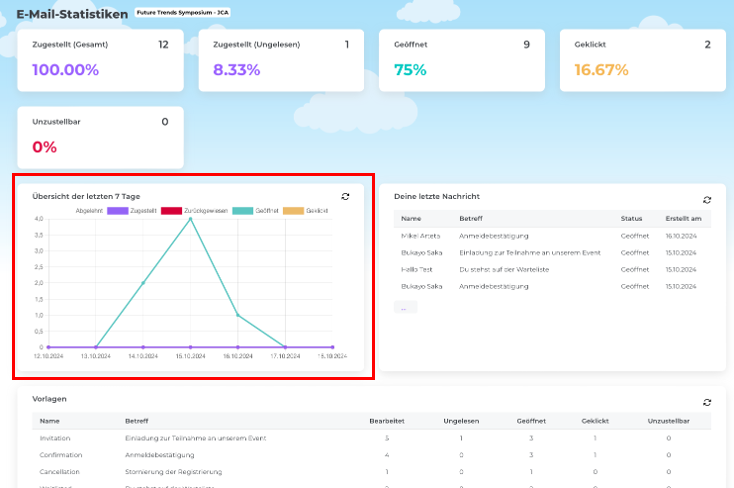The image size is (734, 488).
Task: Click Geöffnet status in Mikel Arteta row
Action: [x=635, y=236]
